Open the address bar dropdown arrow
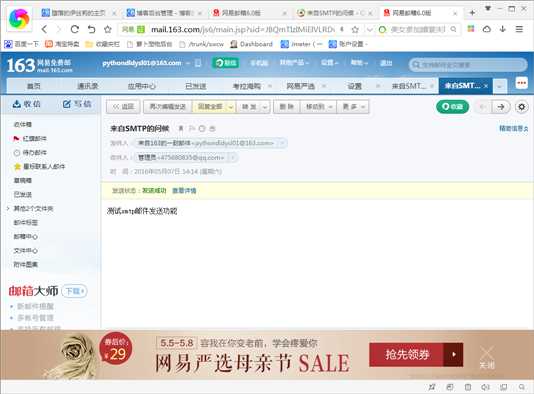Viewport: 534px width, 394px height. pos(369,30)
